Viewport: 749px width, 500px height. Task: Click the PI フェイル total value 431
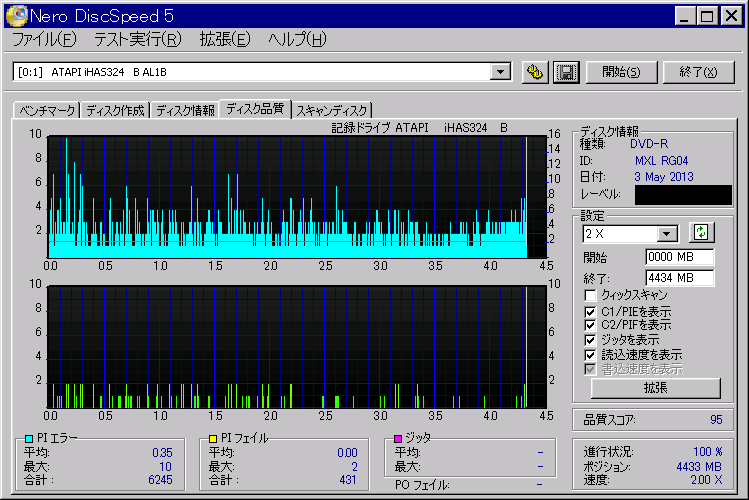(348, 479)
